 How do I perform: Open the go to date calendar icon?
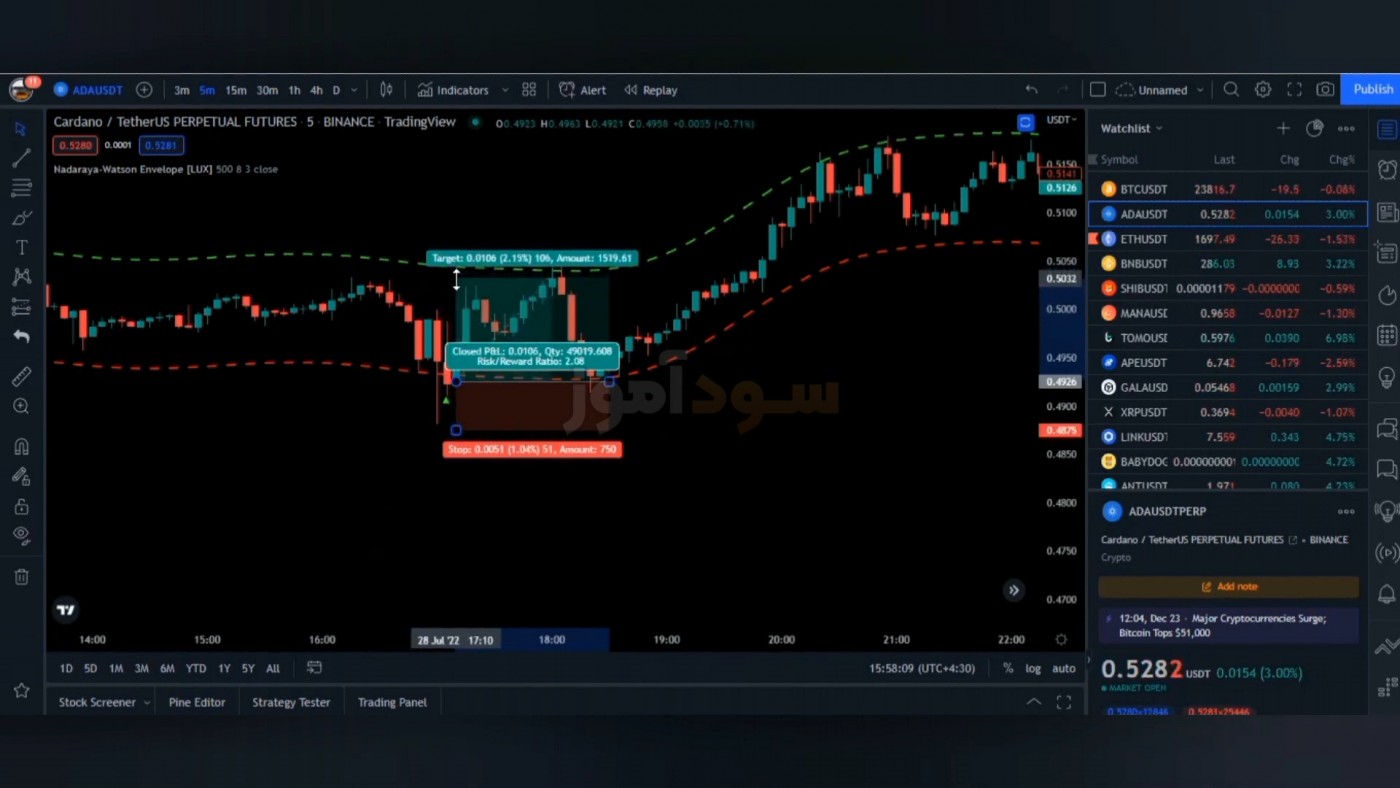[x=314, y=668]
